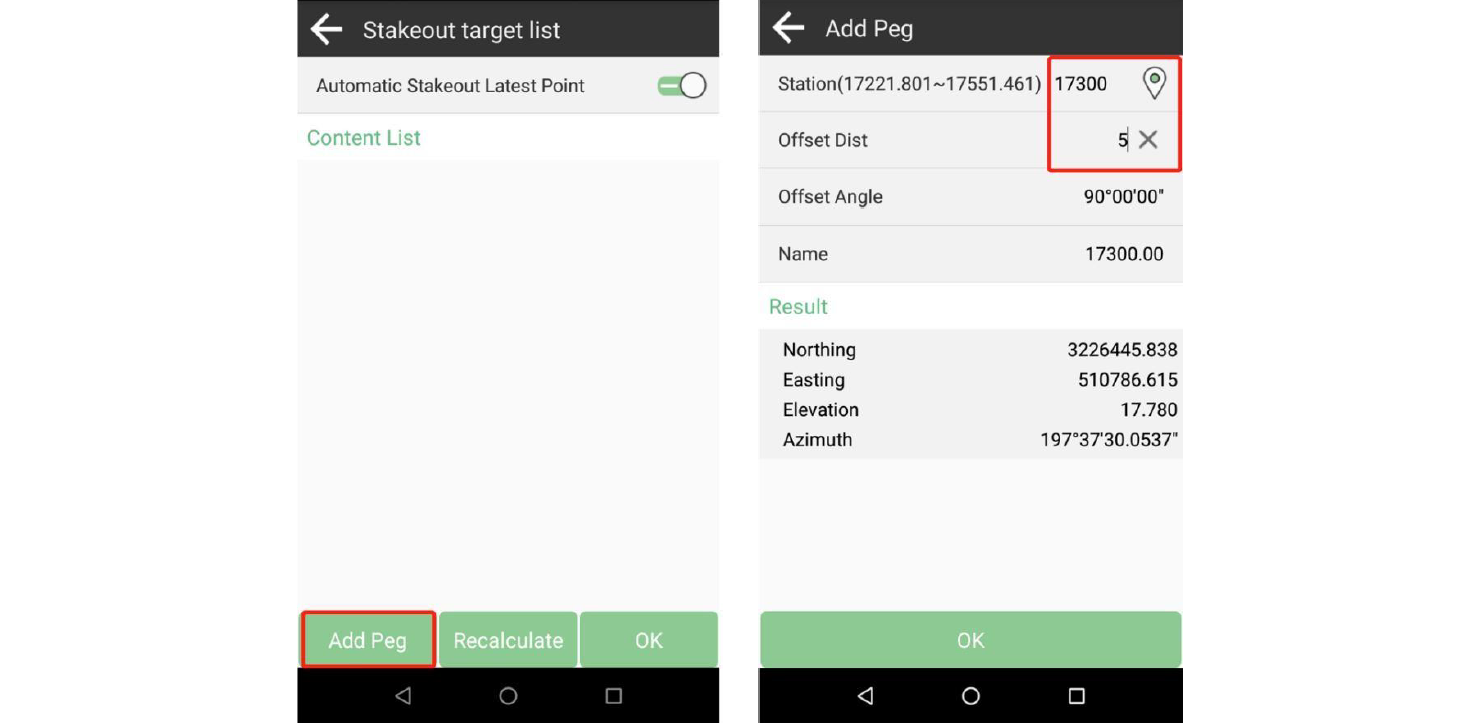The height and width of the screenshot is (723, 1479).
Task: Toggle Automatic Stakeout Latest Point switch
Action: 682,86
